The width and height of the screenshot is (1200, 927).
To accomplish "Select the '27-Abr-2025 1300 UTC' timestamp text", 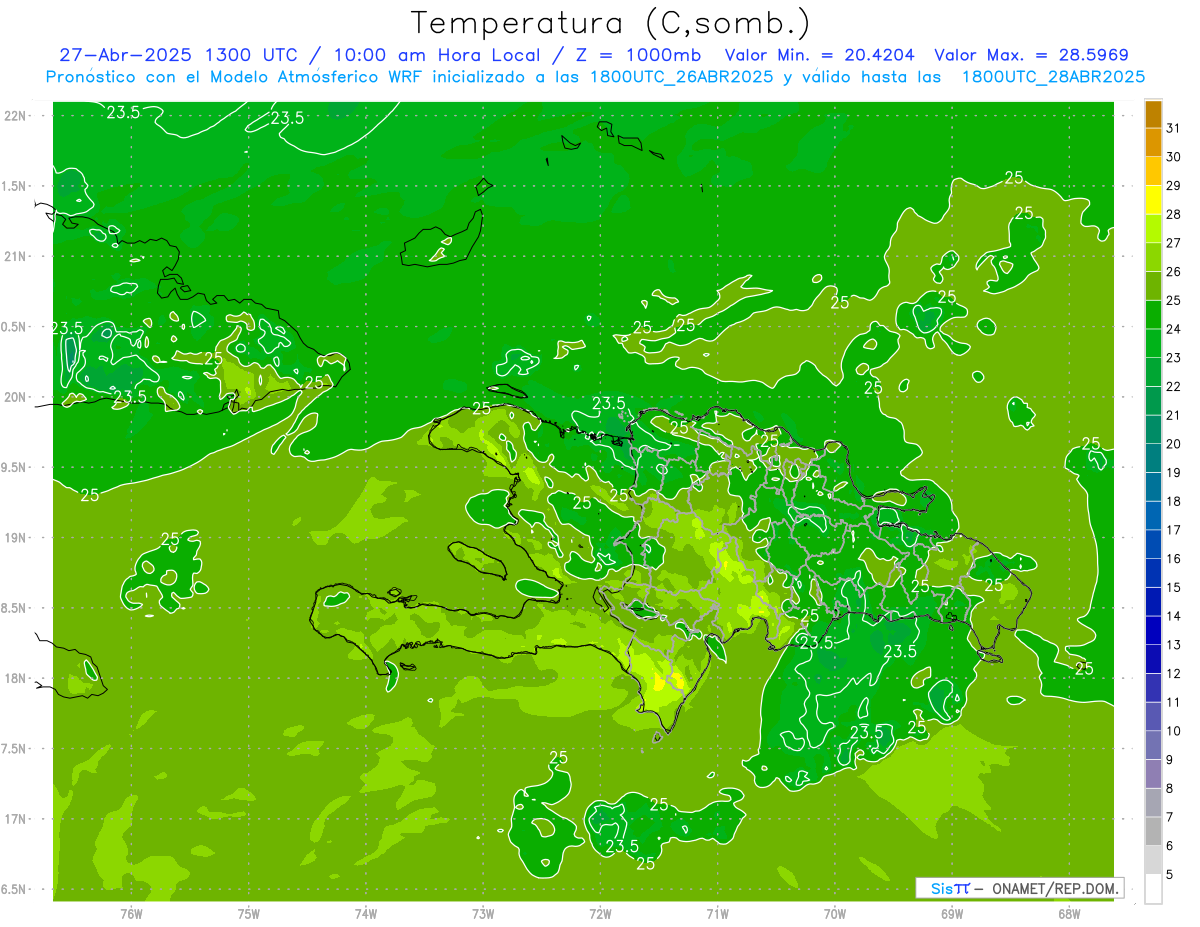I will click(177, 55).
